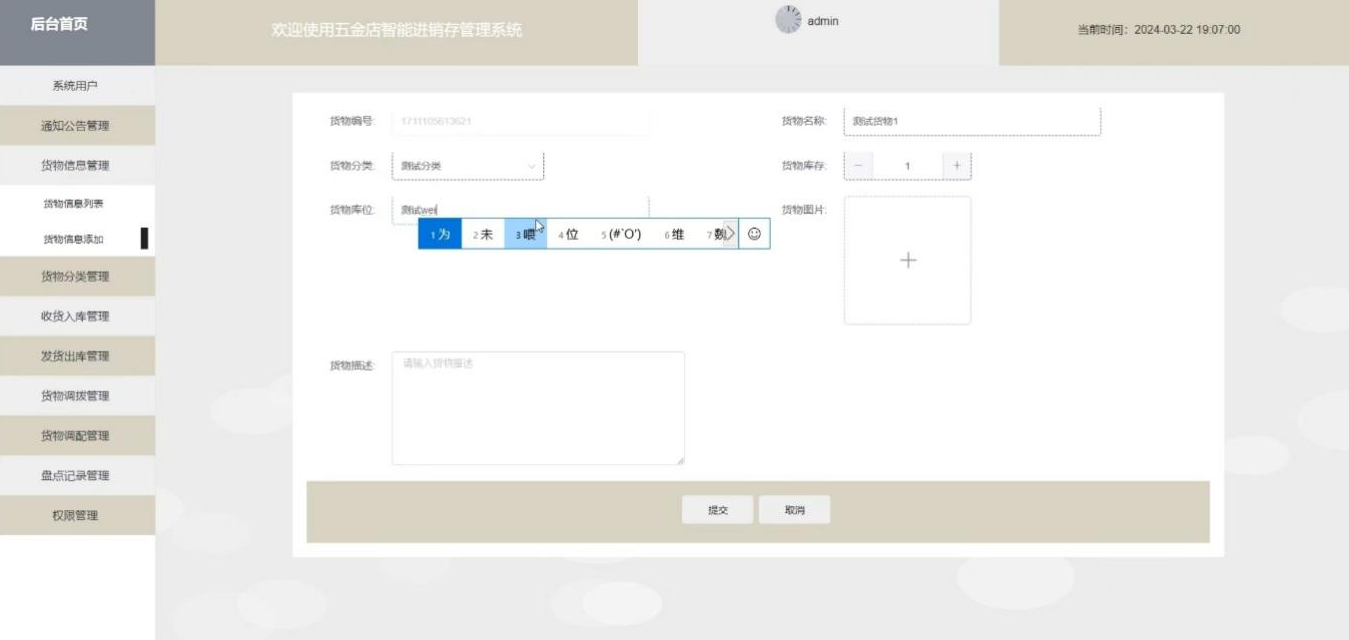Viewport: 1349px width, 640px height.
Task: Click the admin username label
Action: pos(823,21)
